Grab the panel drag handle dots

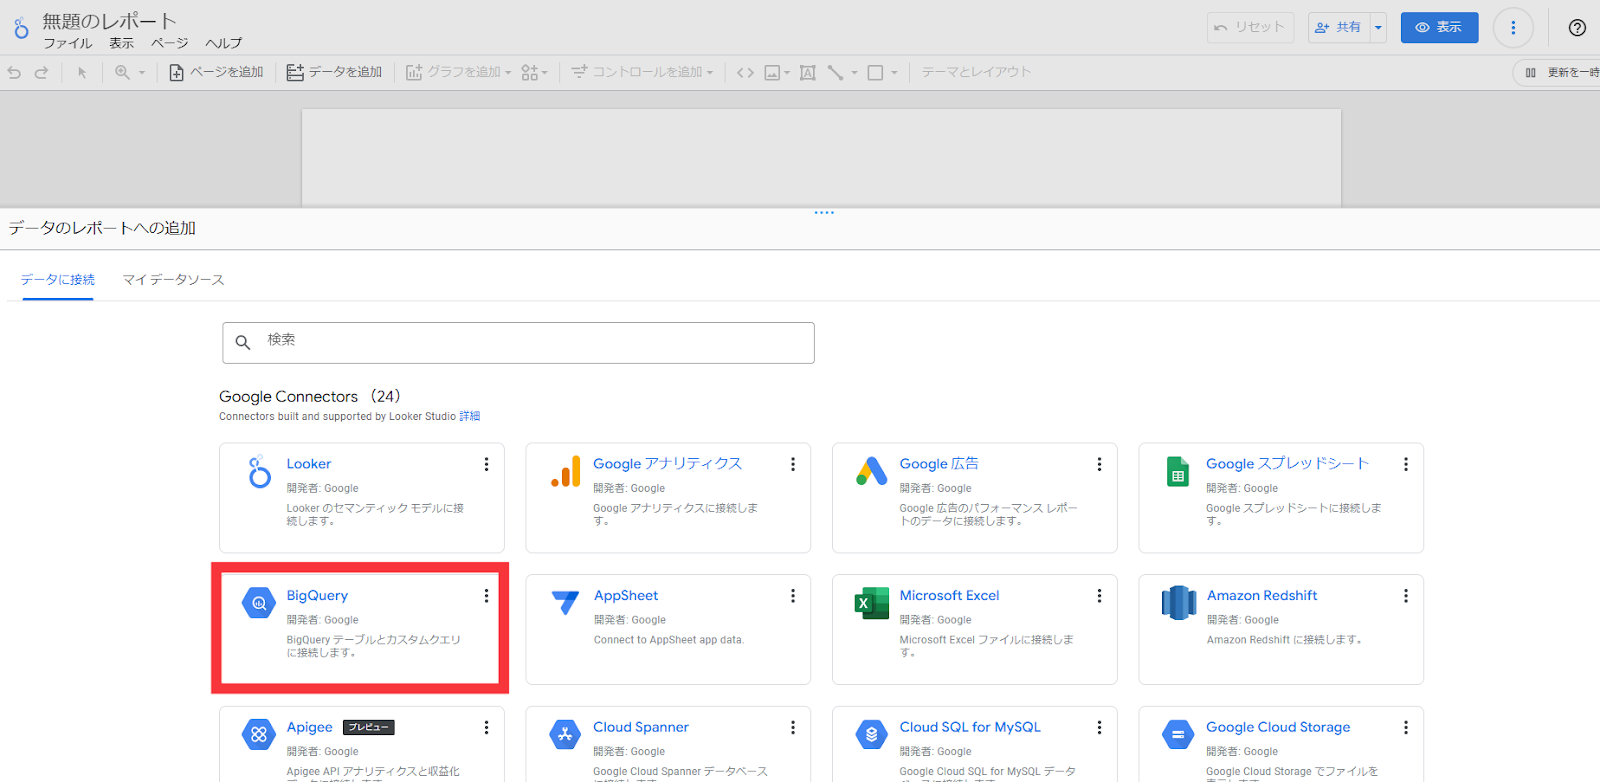[824, 212]
